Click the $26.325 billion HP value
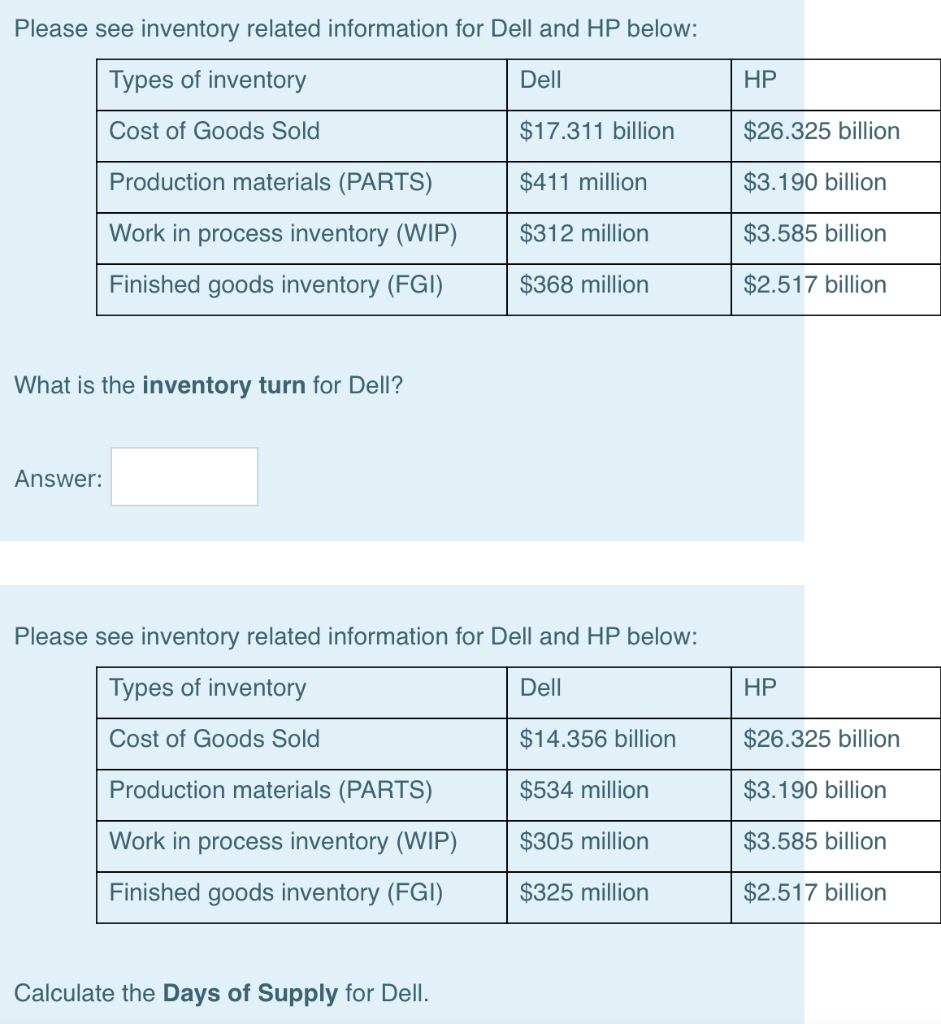The image size is (941, 1024). tap(820, 131)
